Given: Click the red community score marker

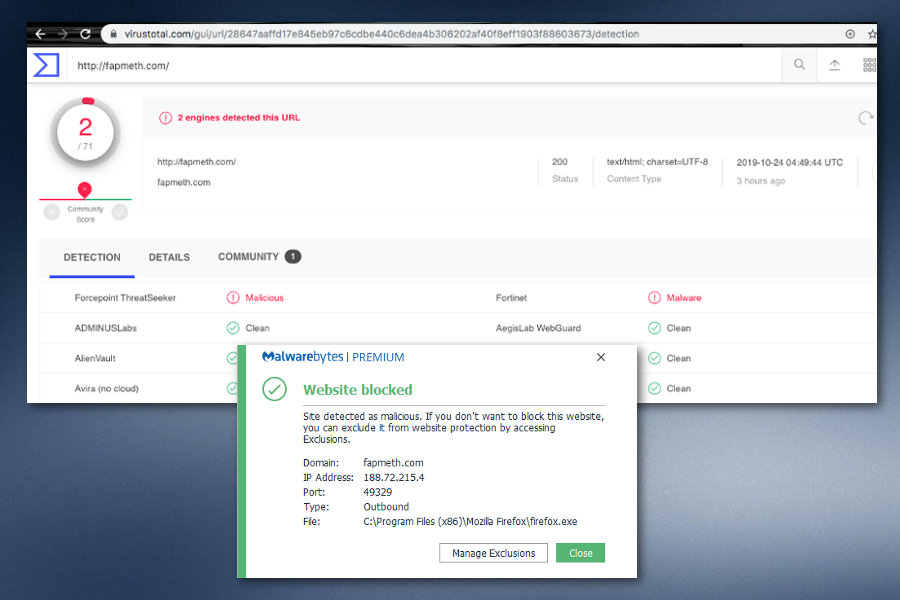Looking at the screenshot, I should [85, 189].
